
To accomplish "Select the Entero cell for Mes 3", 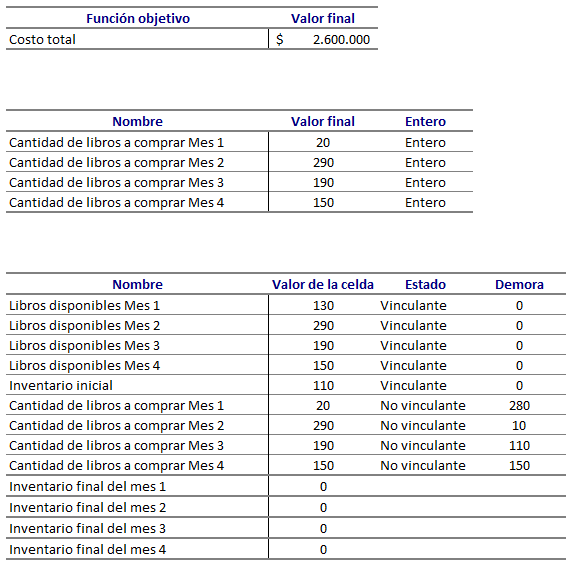I will (x=425, y=182).
